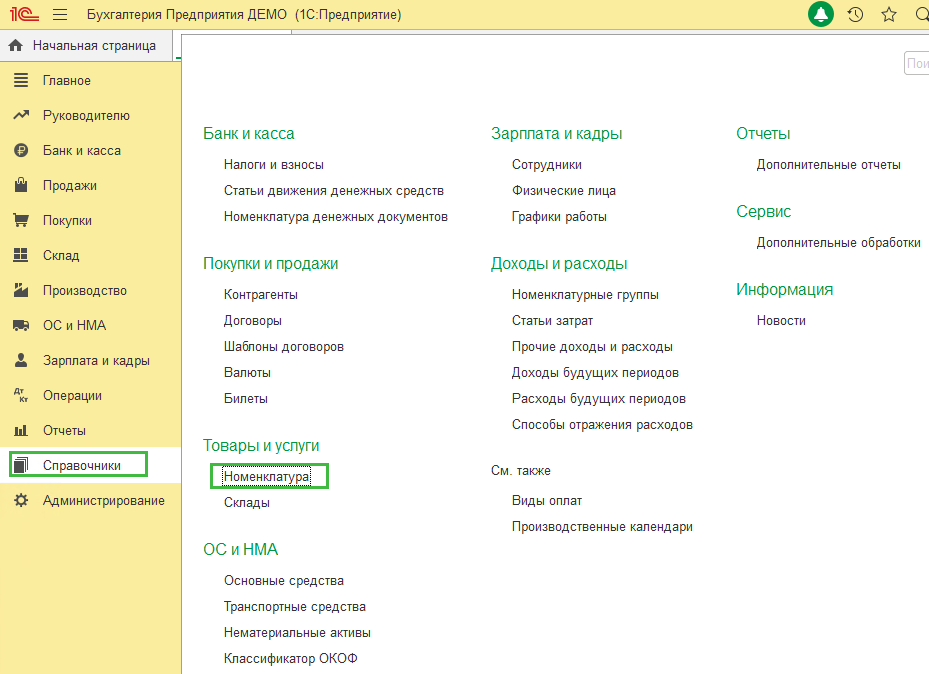Open Главное section in sidebar

pos(66,81)
